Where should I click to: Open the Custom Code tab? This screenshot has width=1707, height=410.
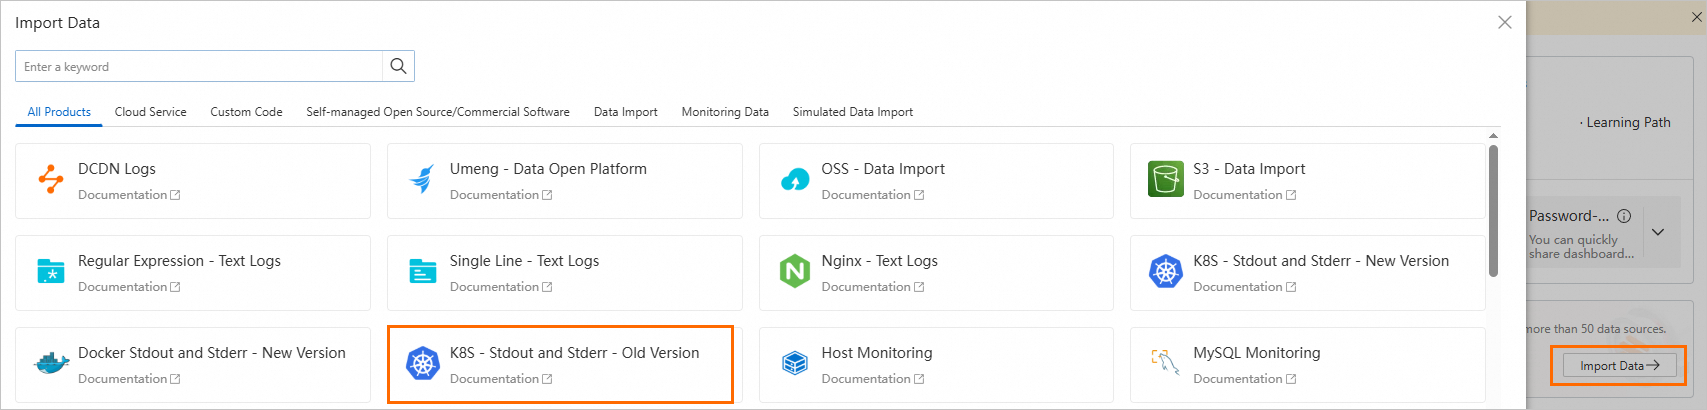click(x=246, y=112)
